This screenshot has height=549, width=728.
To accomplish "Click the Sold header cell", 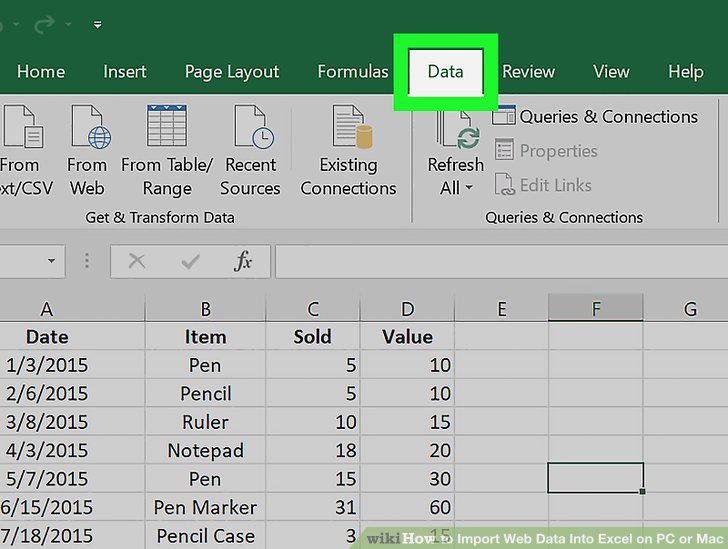I will 313,336.
